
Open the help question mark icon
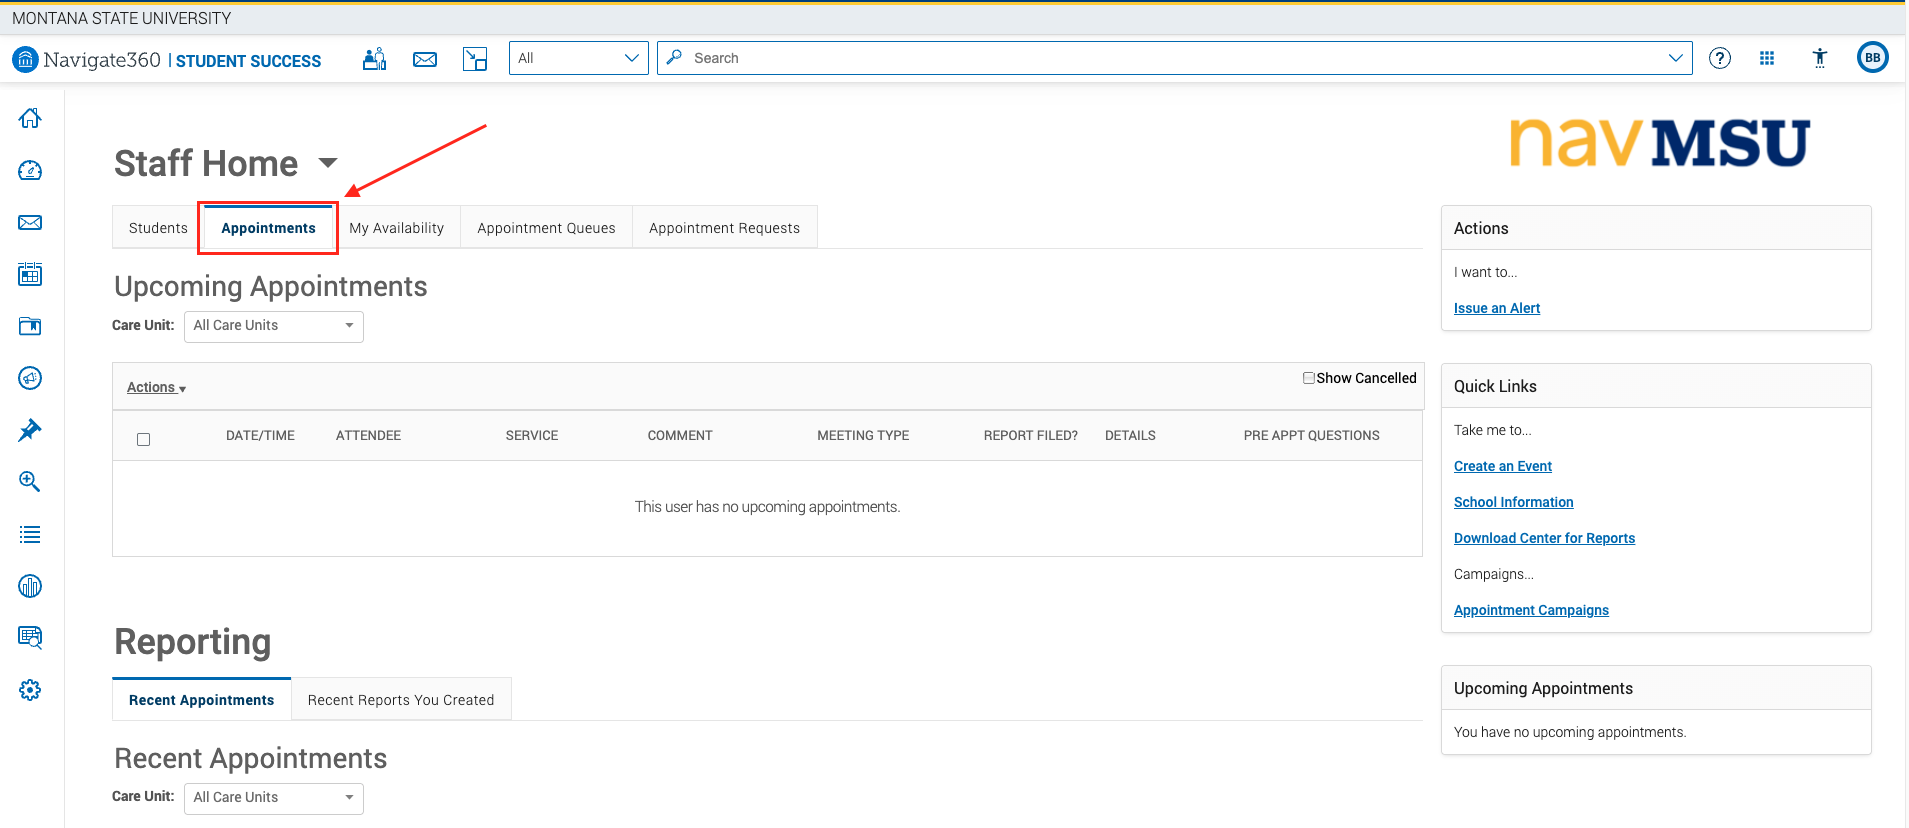point(1720,58)
